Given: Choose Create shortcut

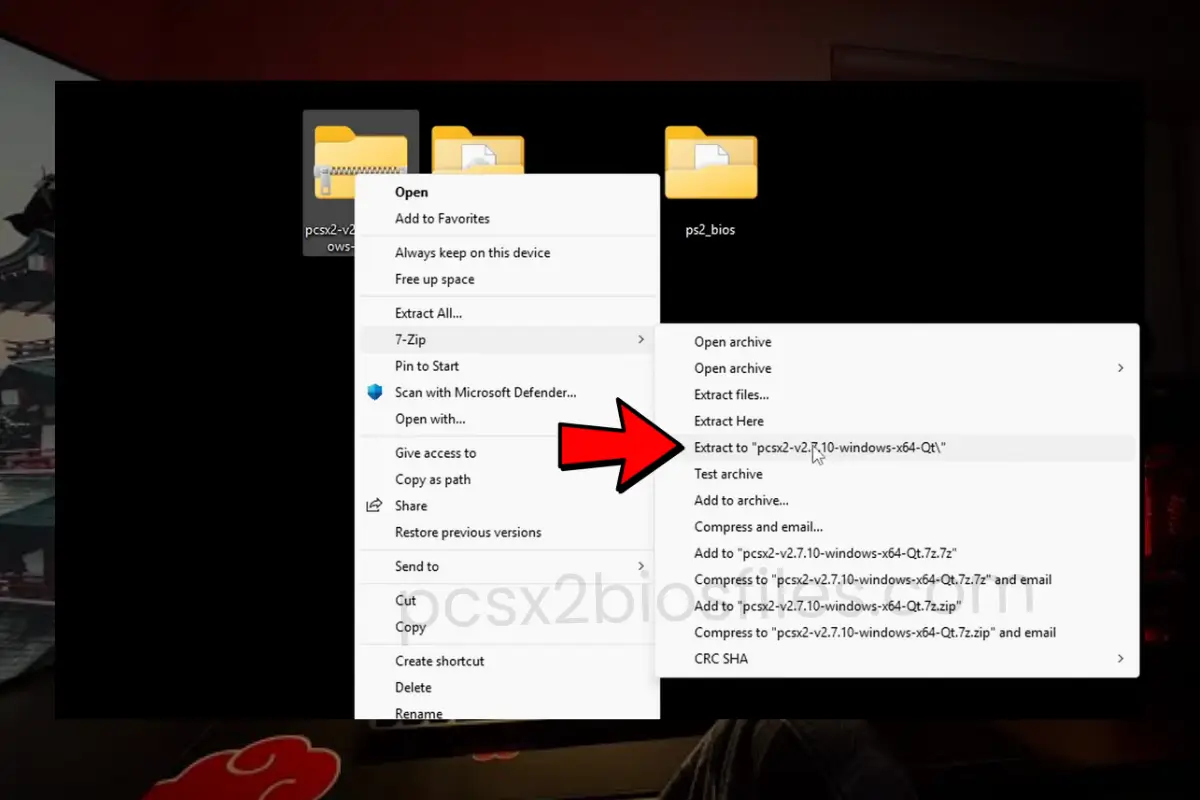Looking at the screenshot, I should (439, 661).
